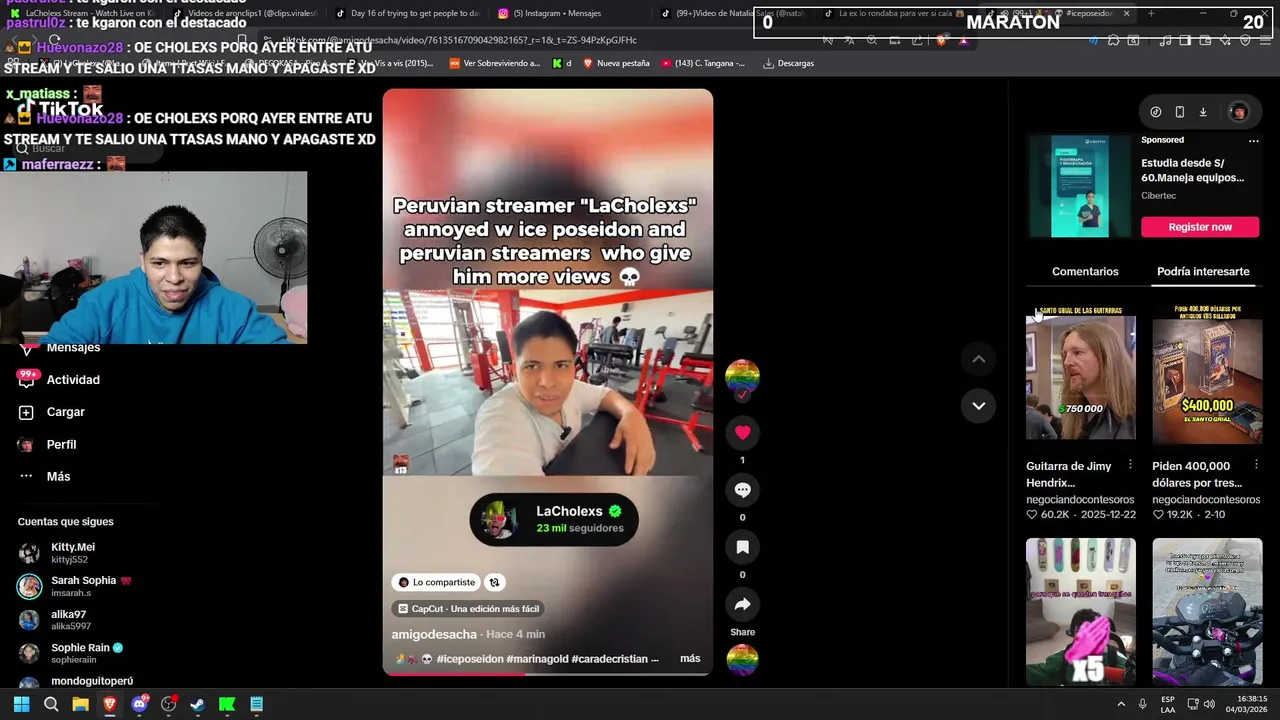This screenshot has height=720, width=1280.
Task: Click negociandocontesoros under Guitarra de Jimy
Action: point(1080,499)
